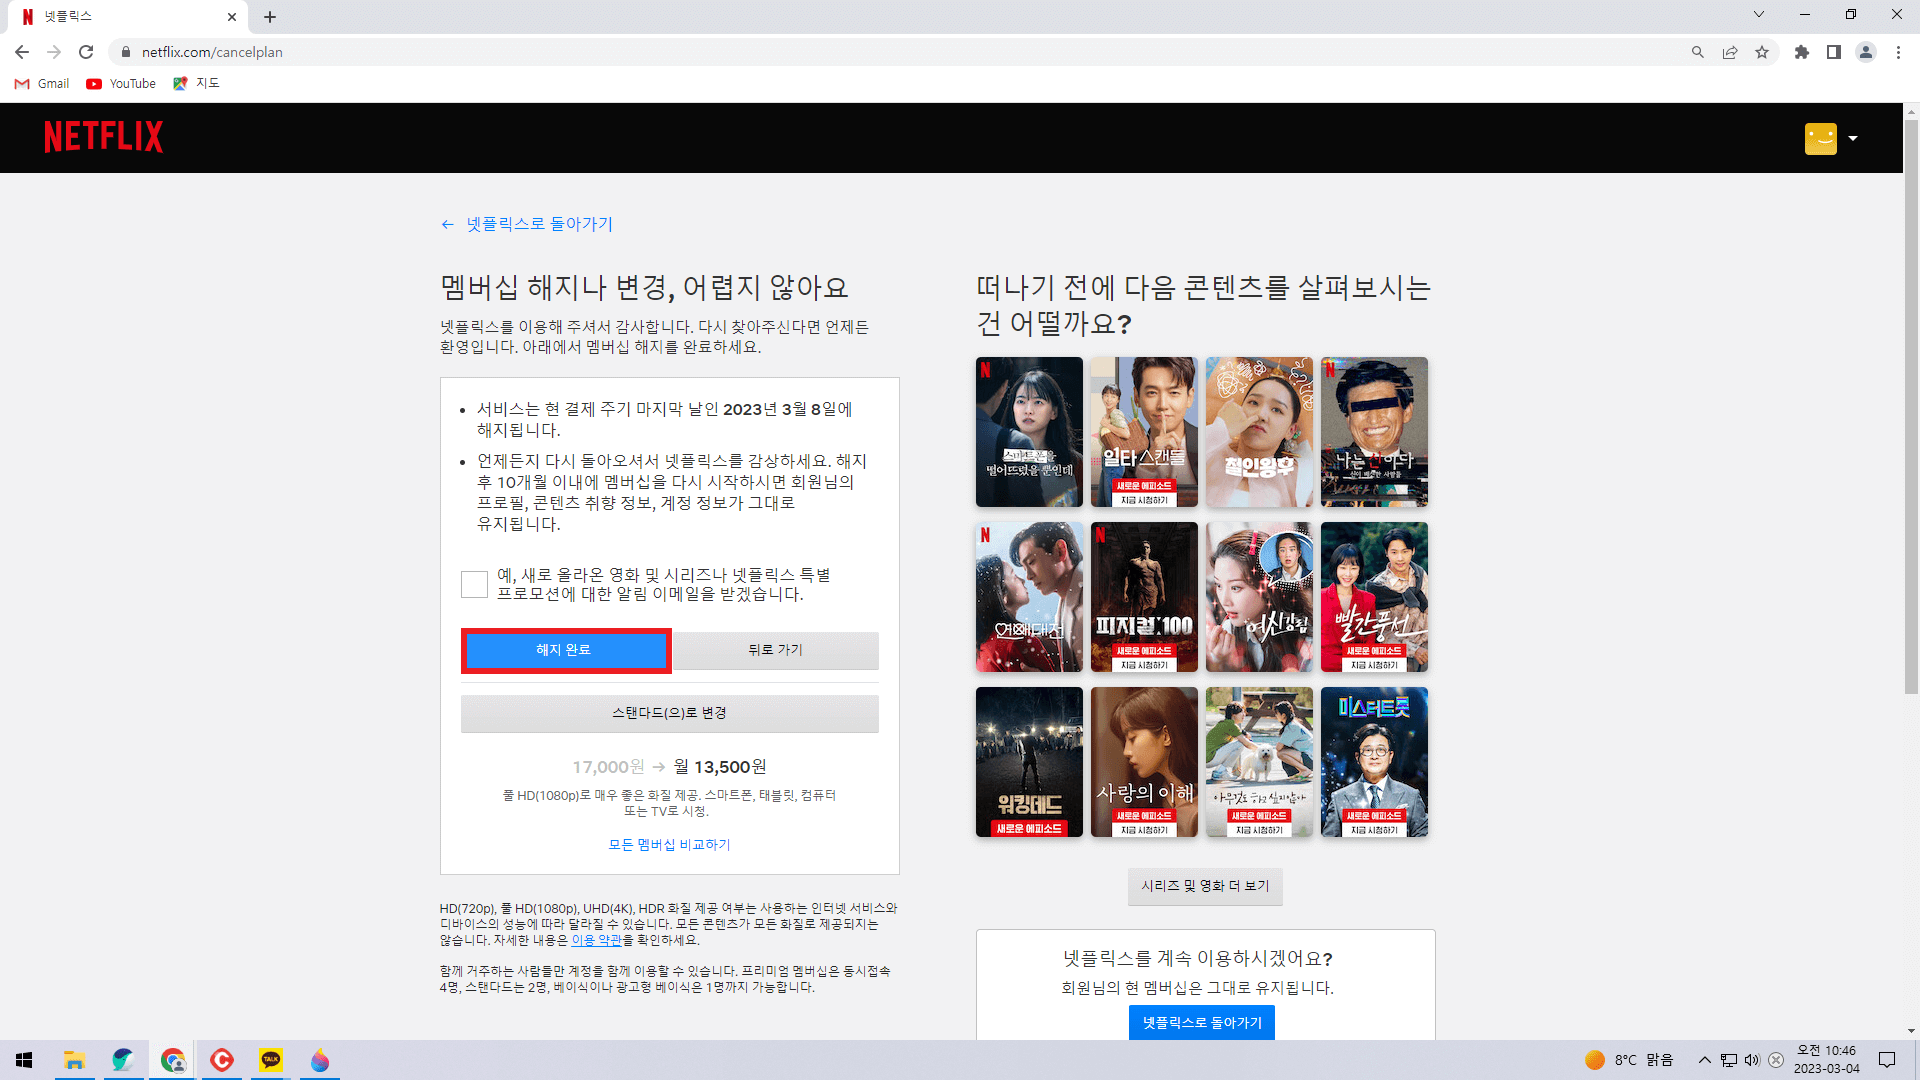Toggle the browser side panel icon
This screenshot has height=1080, width=1920.
(x=1833, y=52)
